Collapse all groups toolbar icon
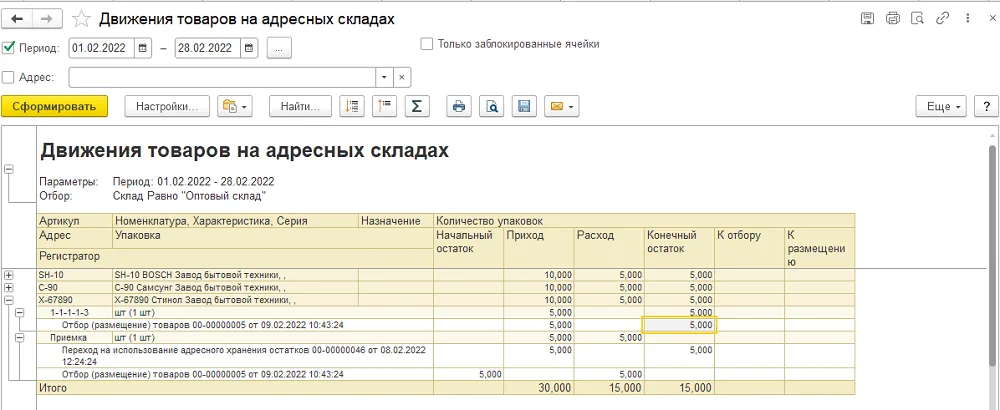Viewport: 1000px width, 410px height. pyautogui.click(x=385, y=106)
